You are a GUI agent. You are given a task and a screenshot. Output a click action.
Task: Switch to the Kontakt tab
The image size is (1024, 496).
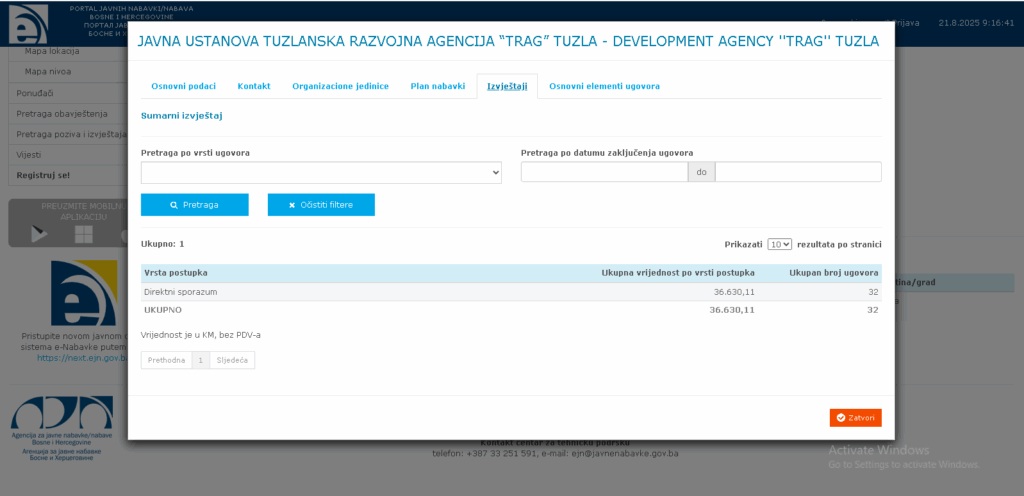click(x=254, y=86)
